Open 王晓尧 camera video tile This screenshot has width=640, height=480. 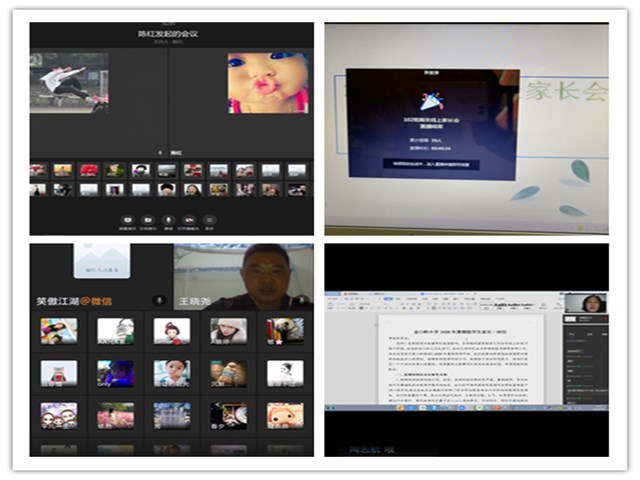tap(244, 277)
